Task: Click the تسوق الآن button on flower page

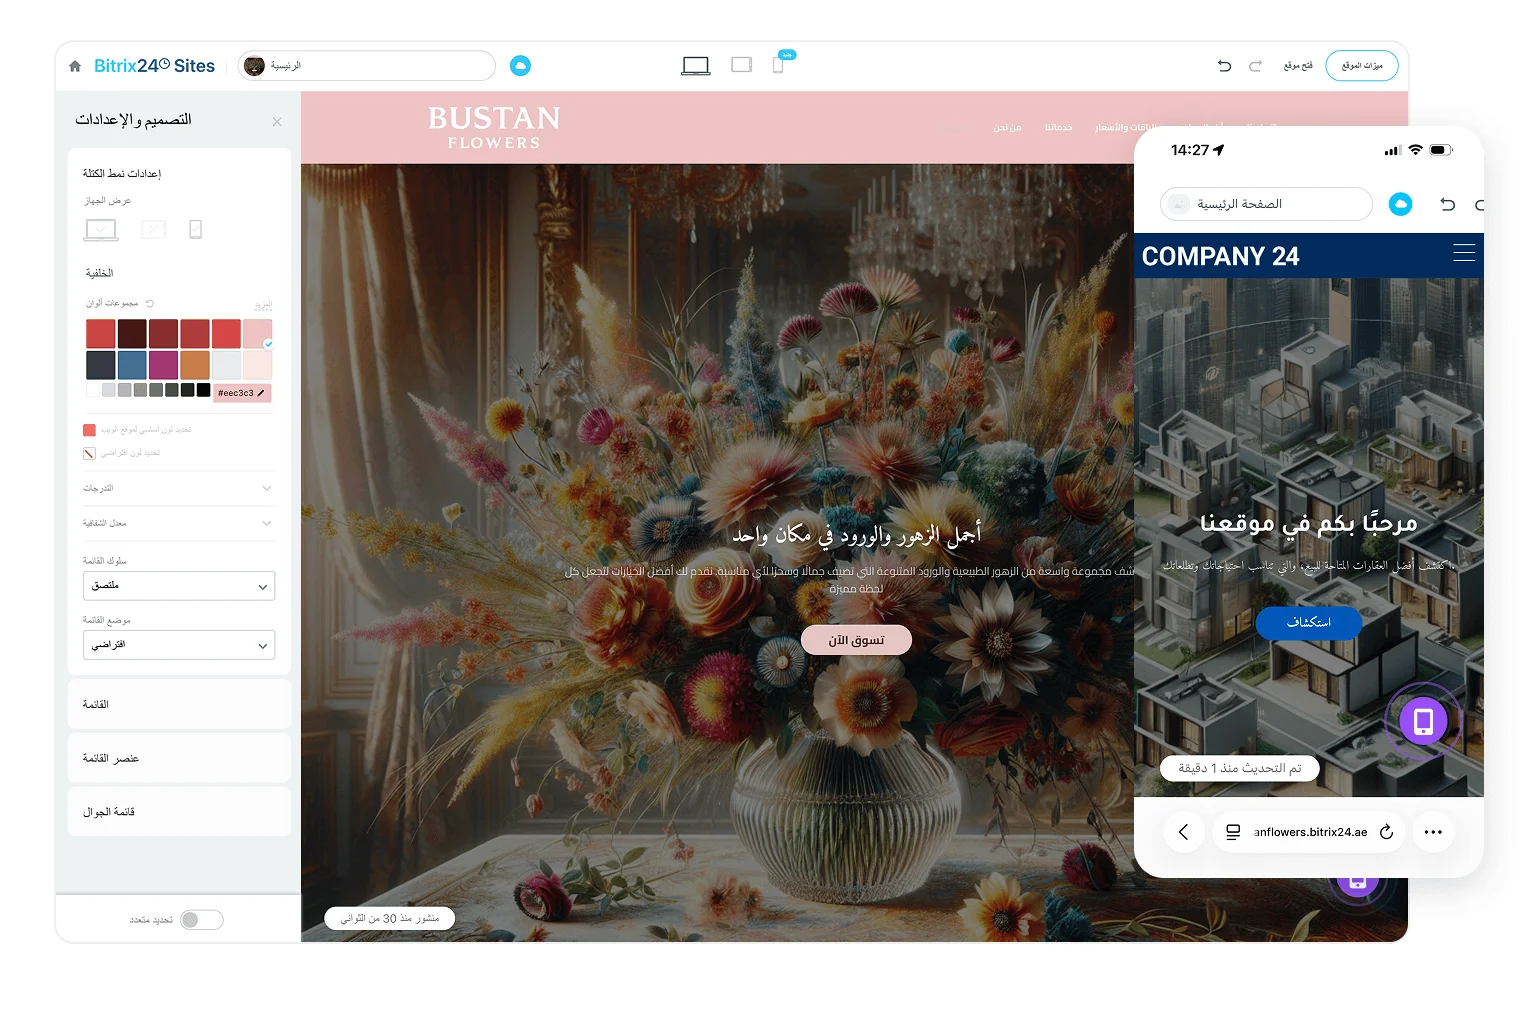Action: [x=856, y=640]
